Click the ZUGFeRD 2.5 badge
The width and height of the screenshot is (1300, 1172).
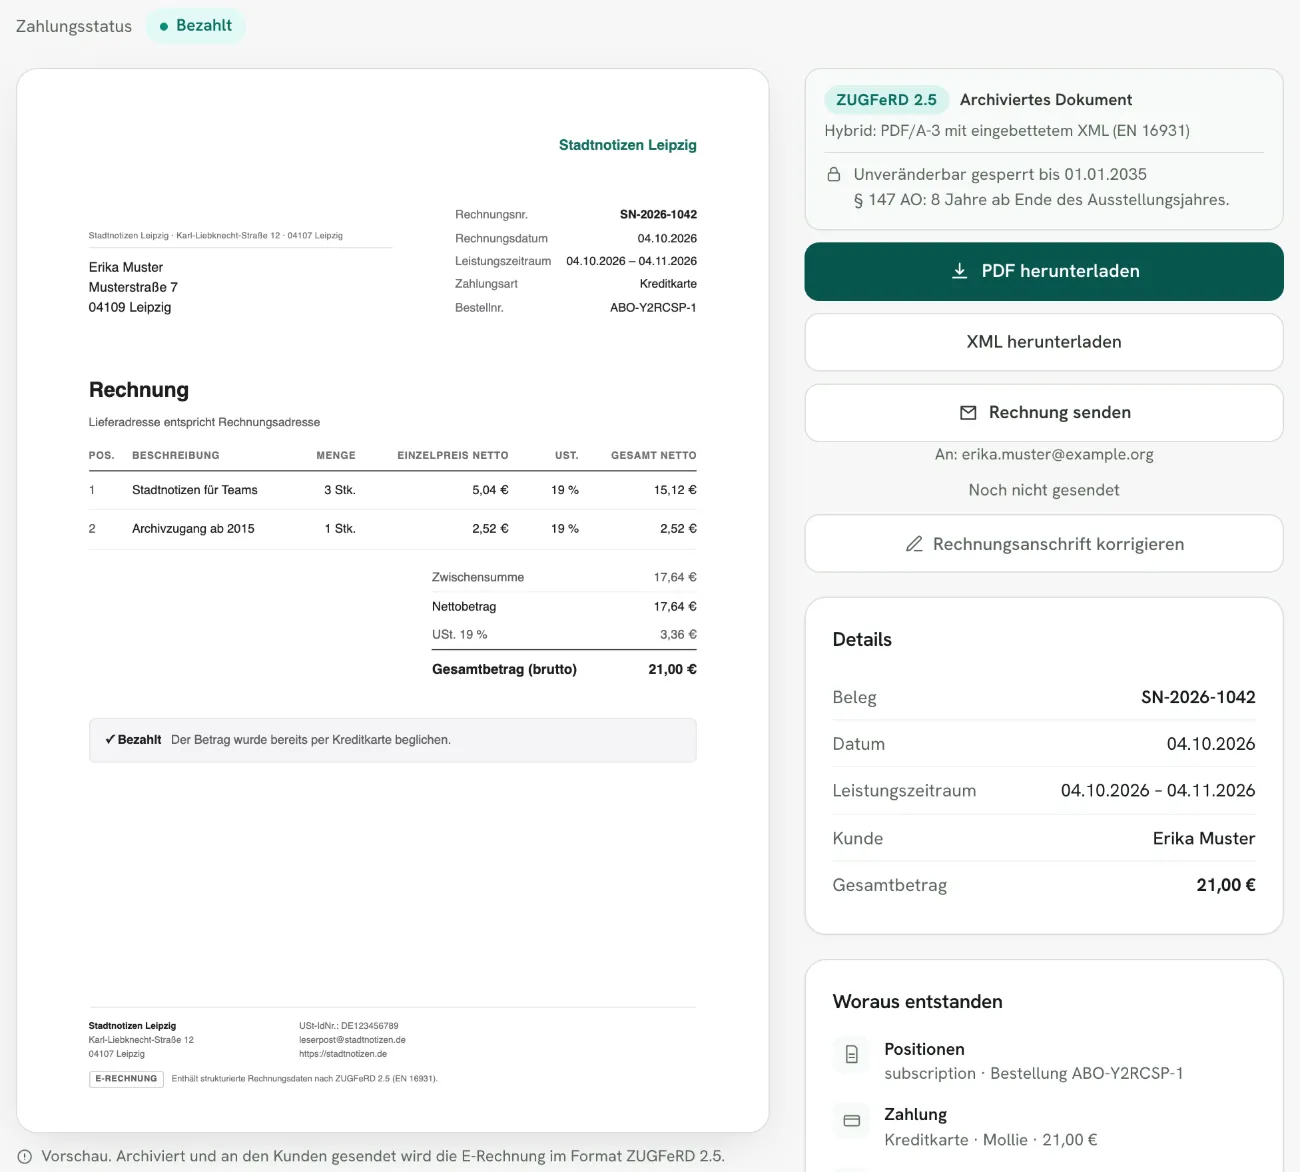coord(886,100)
